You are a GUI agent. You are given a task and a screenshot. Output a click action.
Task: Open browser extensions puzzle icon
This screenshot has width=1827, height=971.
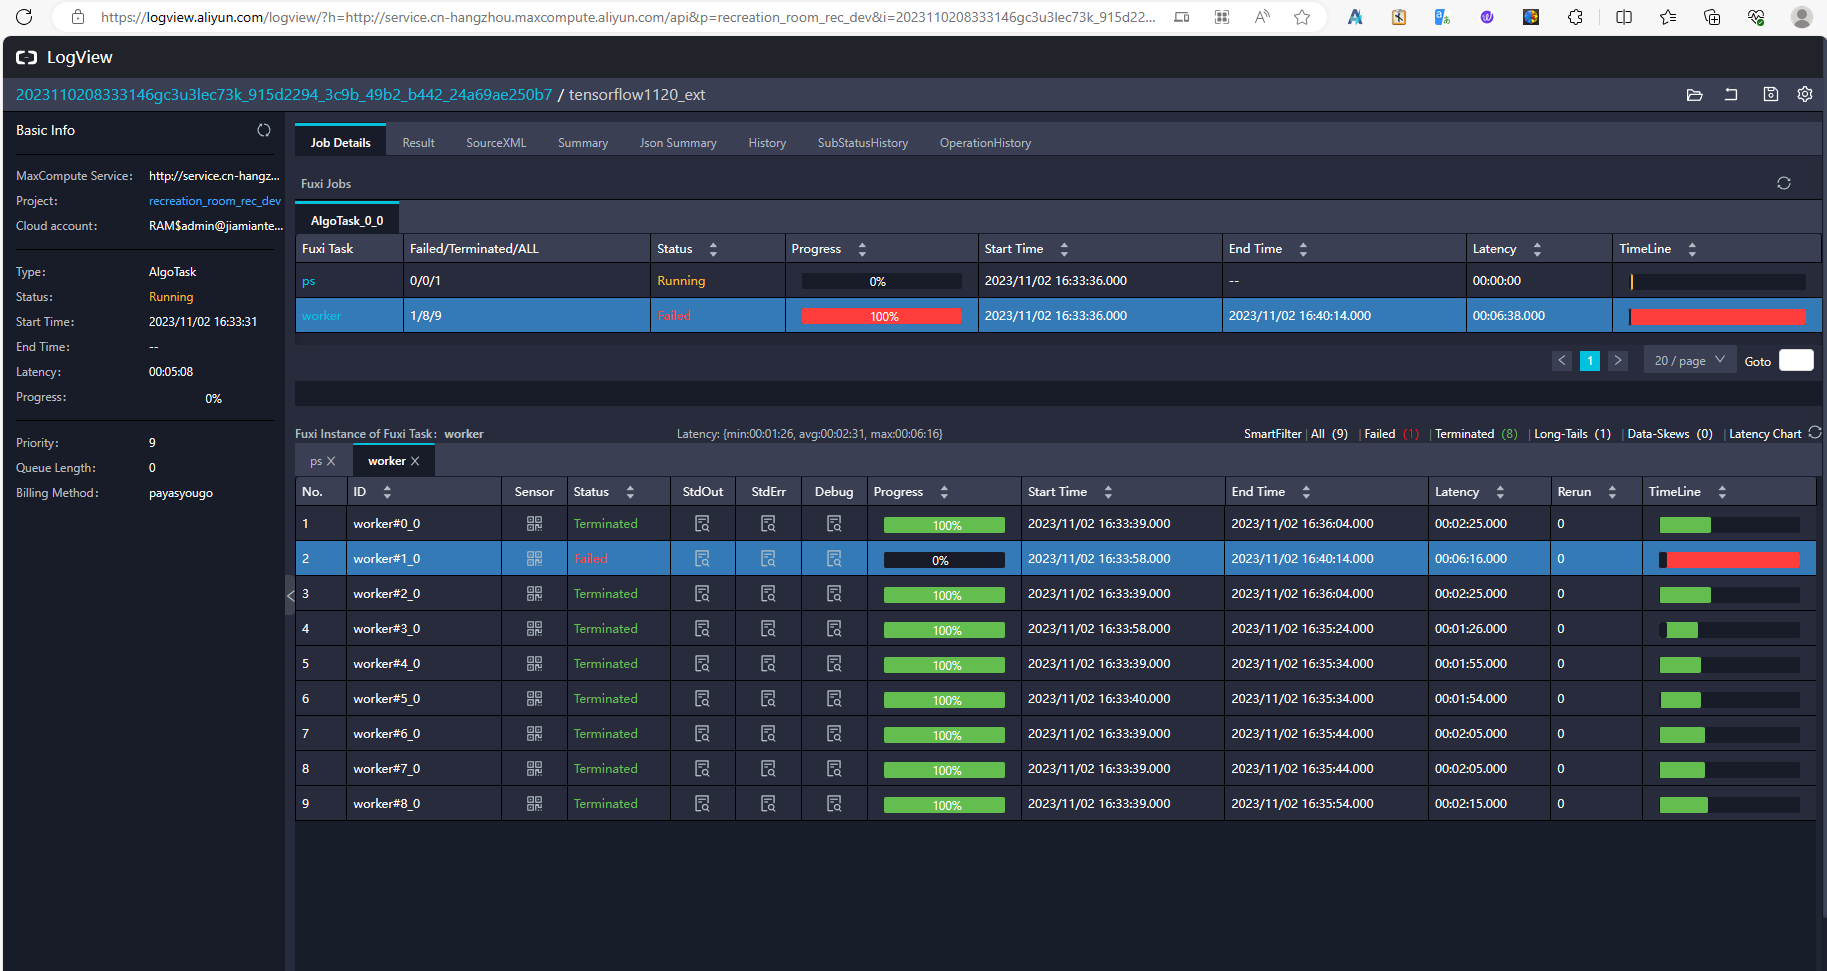1575,17
